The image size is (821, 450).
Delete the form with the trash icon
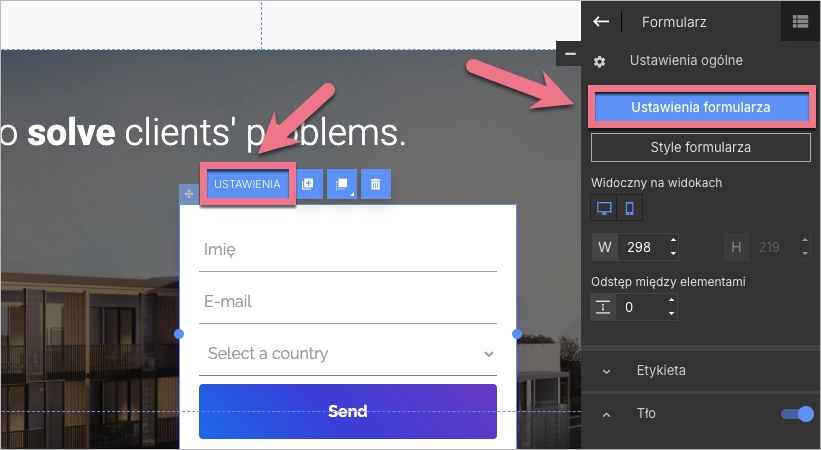click(376, 184)
